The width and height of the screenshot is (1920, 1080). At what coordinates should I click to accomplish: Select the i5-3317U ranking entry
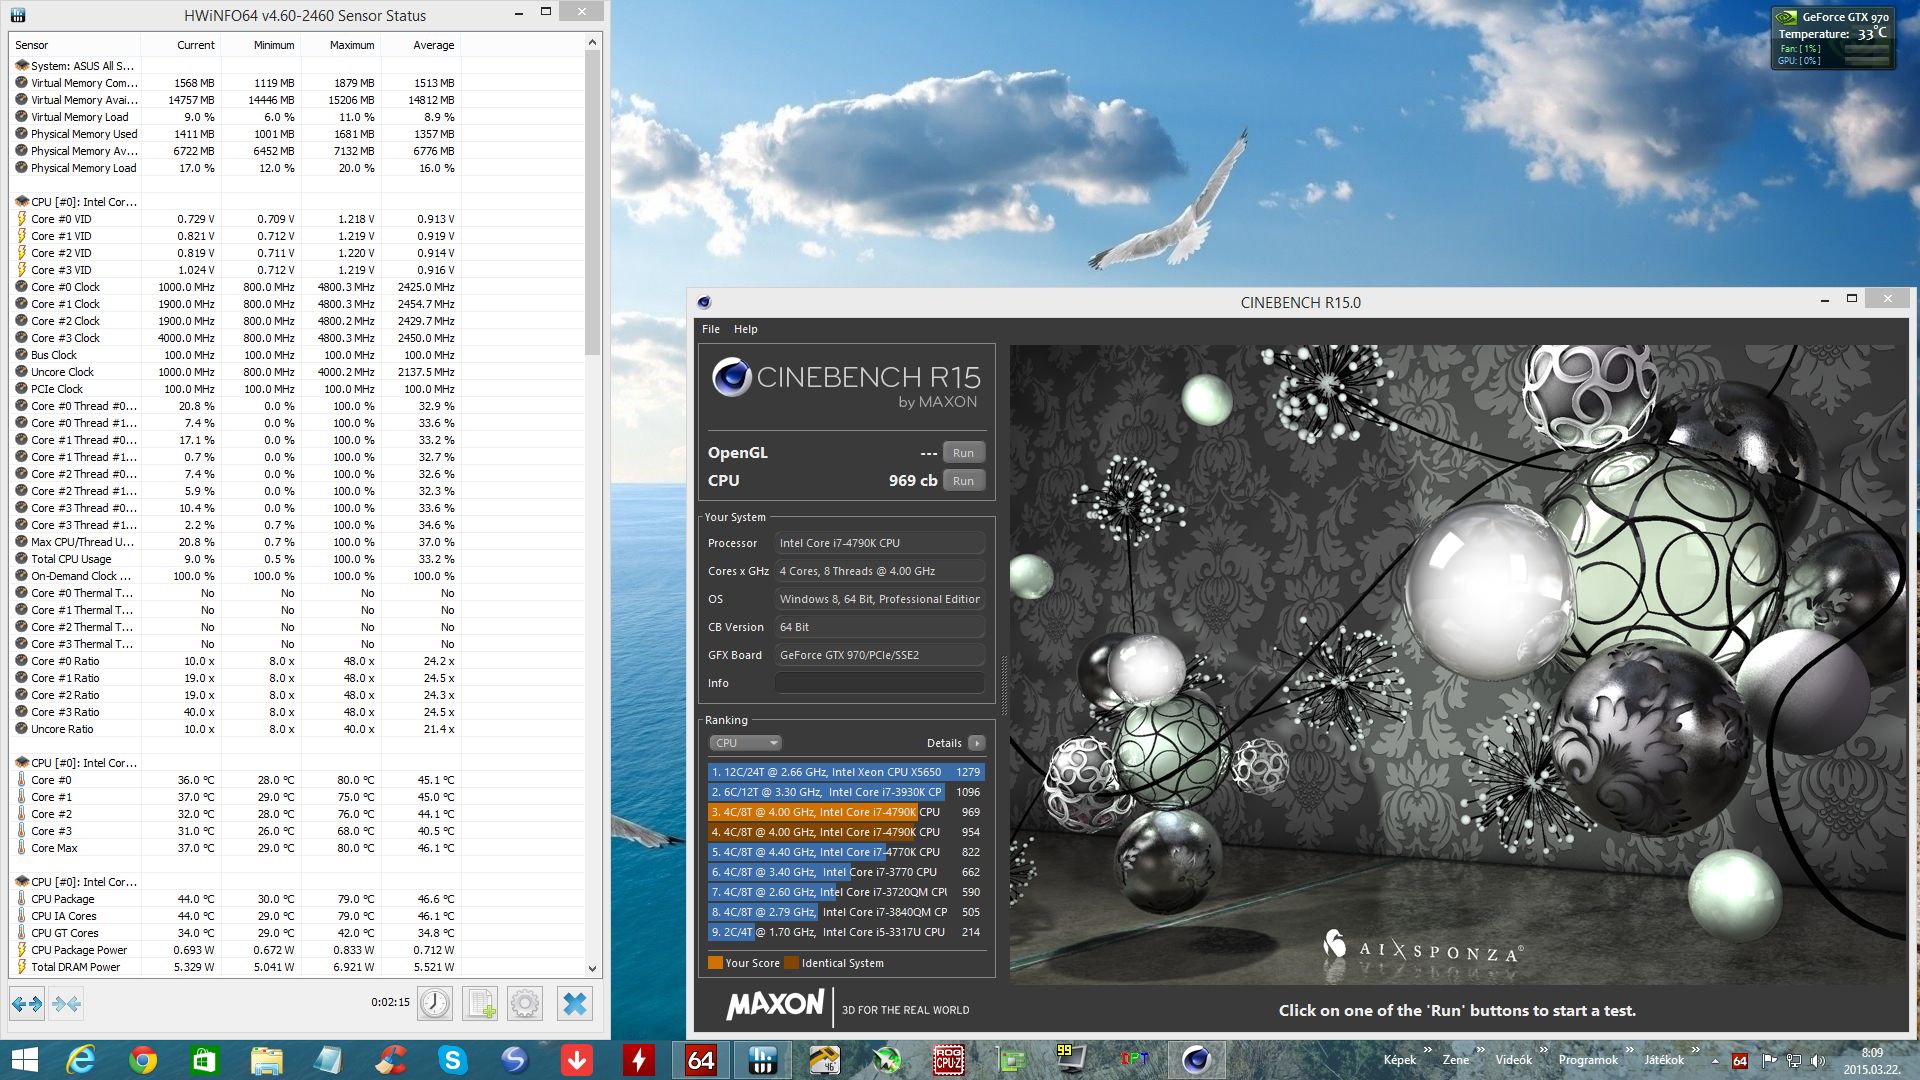(x=846, y=932)
